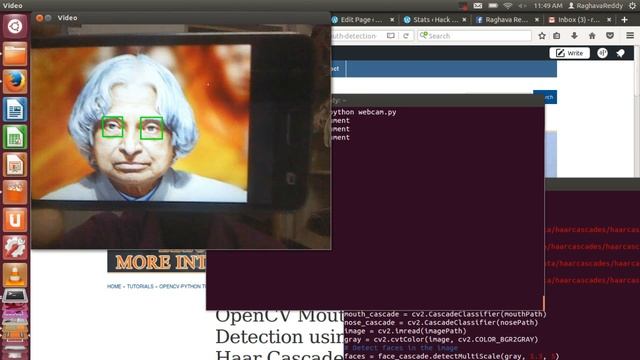Screen dimensions: 640x360
Task: Open the Ubuntu Dash home launcher
Action: coord(15,26)
